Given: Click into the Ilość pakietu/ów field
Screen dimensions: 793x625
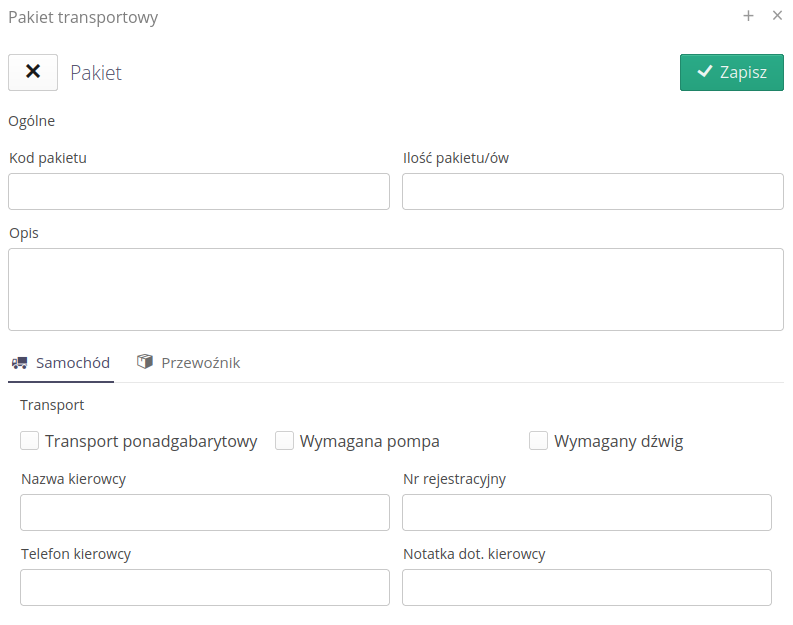Looking at the screenshot, I should click(592, 192).
